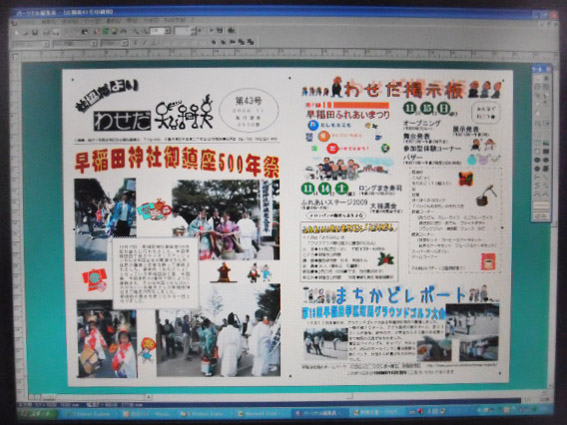Select the 第43号 oval issue label
The width and height of the screenshot is (567, 425).
click(249, 110)
